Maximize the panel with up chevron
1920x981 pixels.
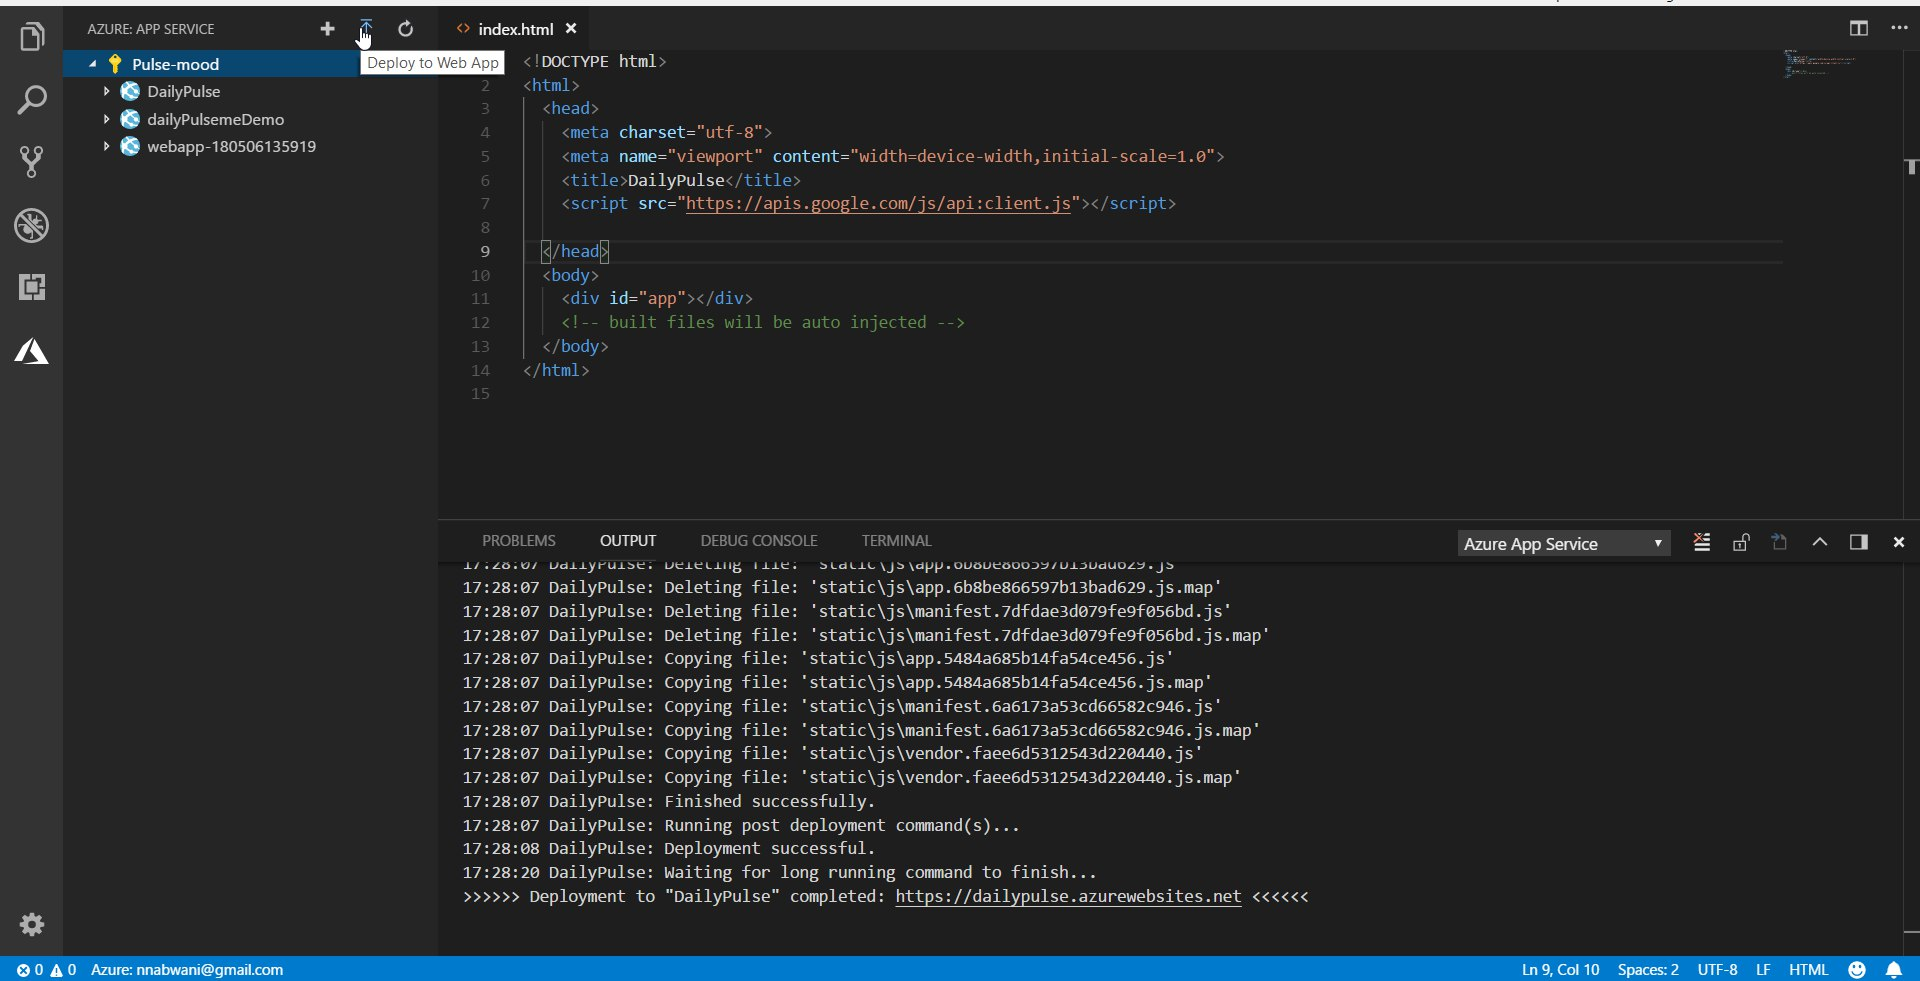1820,542
